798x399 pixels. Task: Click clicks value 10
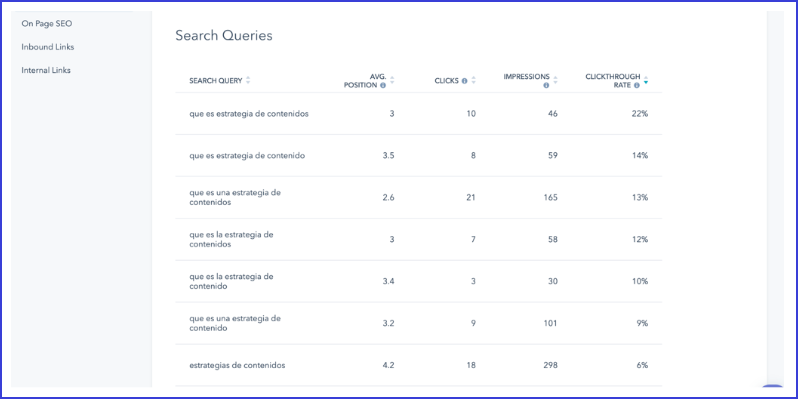(x=471, y=114)
